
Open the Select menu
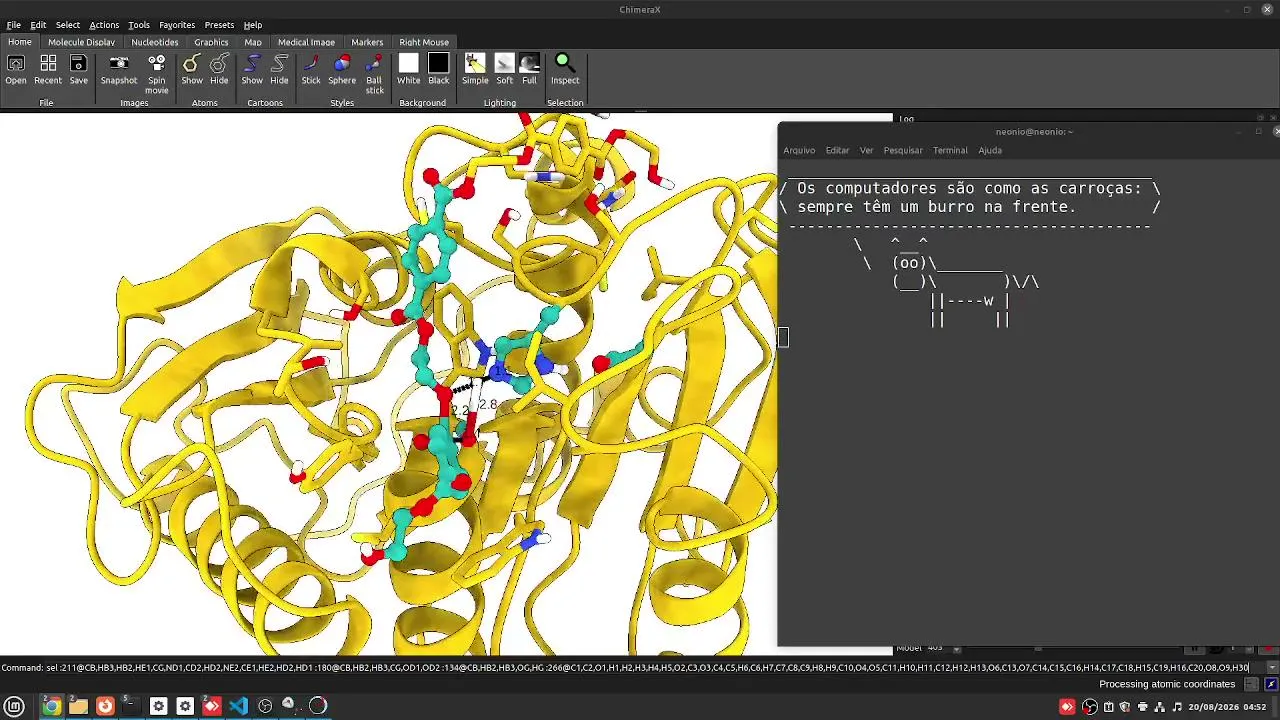(x=68, y=25)
